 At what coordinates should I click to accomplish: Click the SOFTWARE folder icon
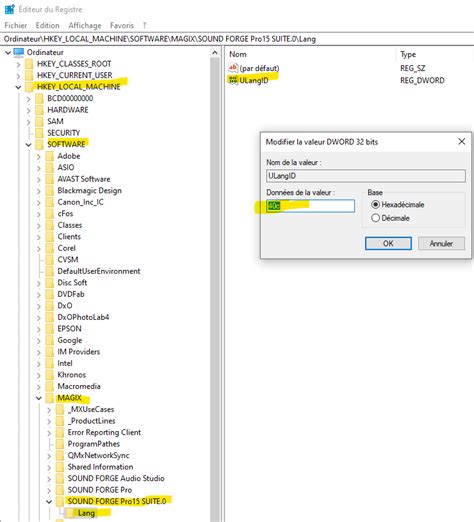pos(39,144)
